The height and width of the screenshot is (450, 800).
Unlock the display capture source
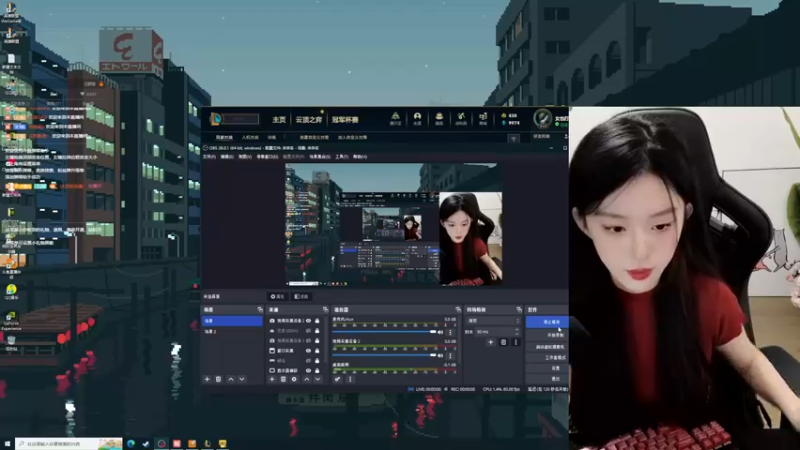coord(317,370)
